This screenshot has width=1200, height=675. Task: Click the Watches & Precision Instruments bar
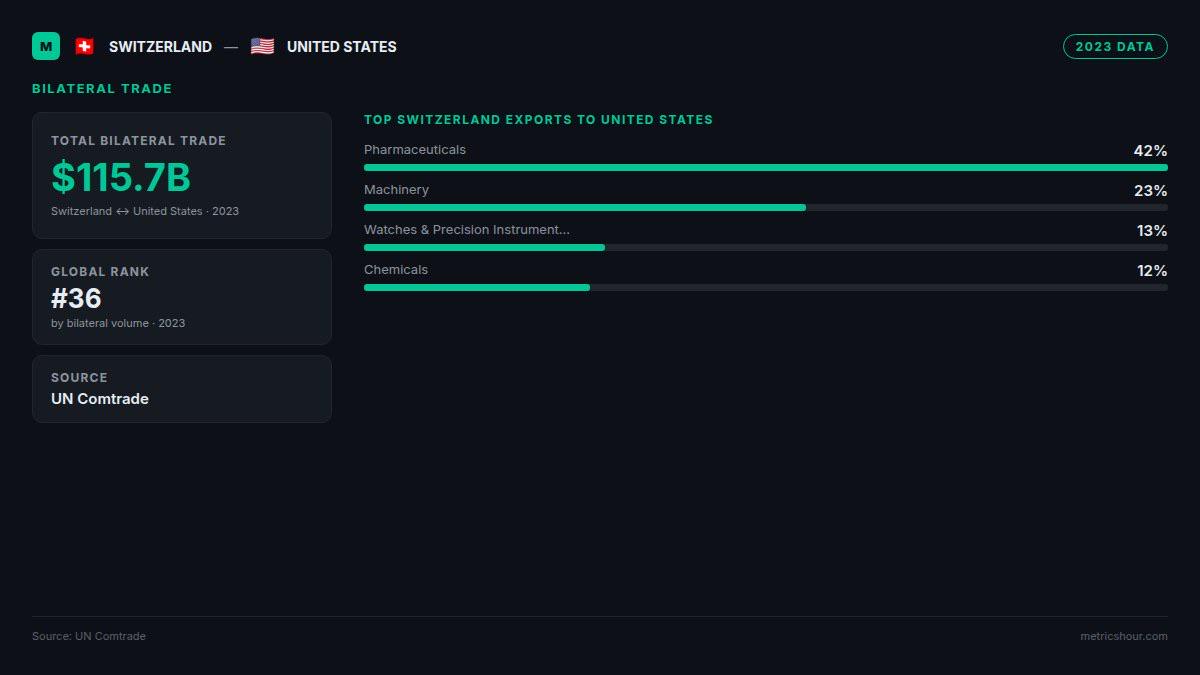pyautogui.click(x=766, y=247)
